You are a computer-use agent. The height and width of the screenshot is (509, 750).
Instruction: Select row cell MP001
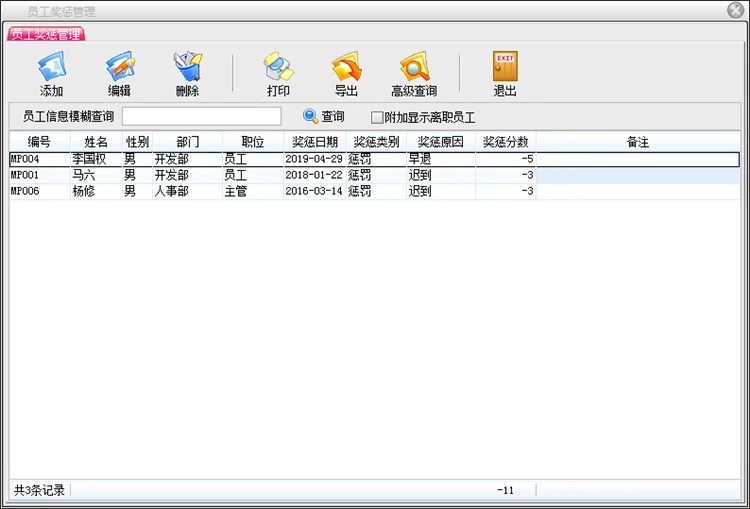(x=40, y=175)
